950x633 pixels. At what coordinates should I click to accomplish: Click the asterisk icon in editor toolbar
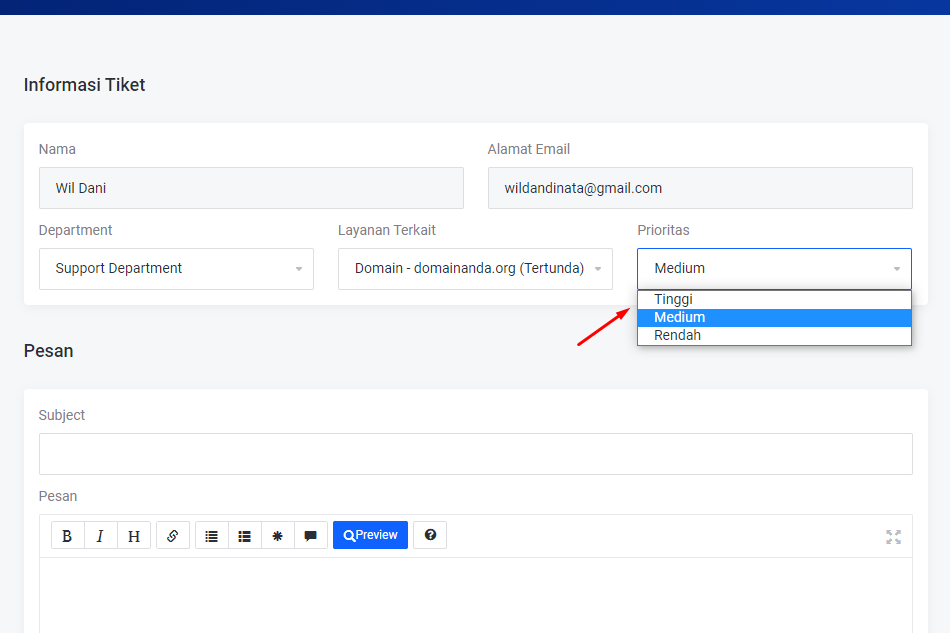(278, 536)
